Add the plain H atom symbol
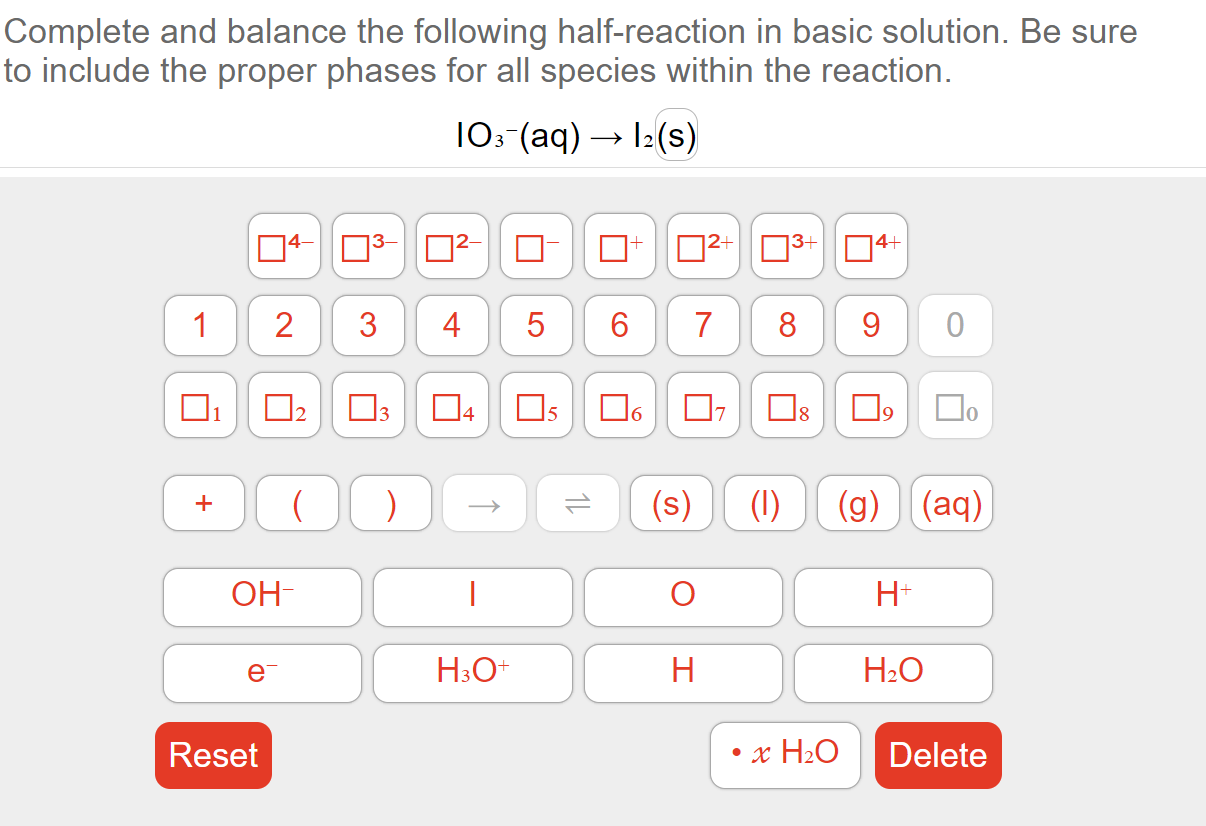1206x826 pixels. click(x=683, y=673)
